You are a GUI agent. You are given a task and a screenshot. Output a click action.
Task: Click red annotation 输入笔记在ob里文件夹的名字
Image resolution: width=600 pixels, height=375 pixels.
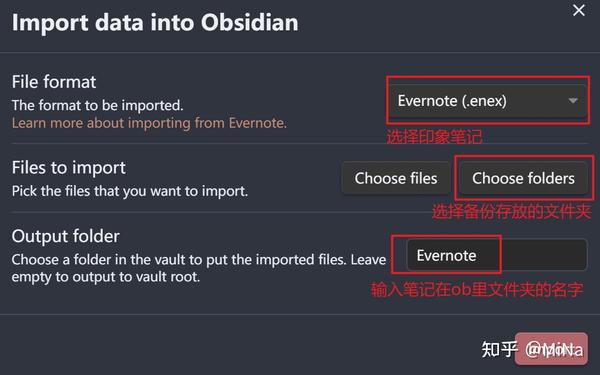pos(477,290)
